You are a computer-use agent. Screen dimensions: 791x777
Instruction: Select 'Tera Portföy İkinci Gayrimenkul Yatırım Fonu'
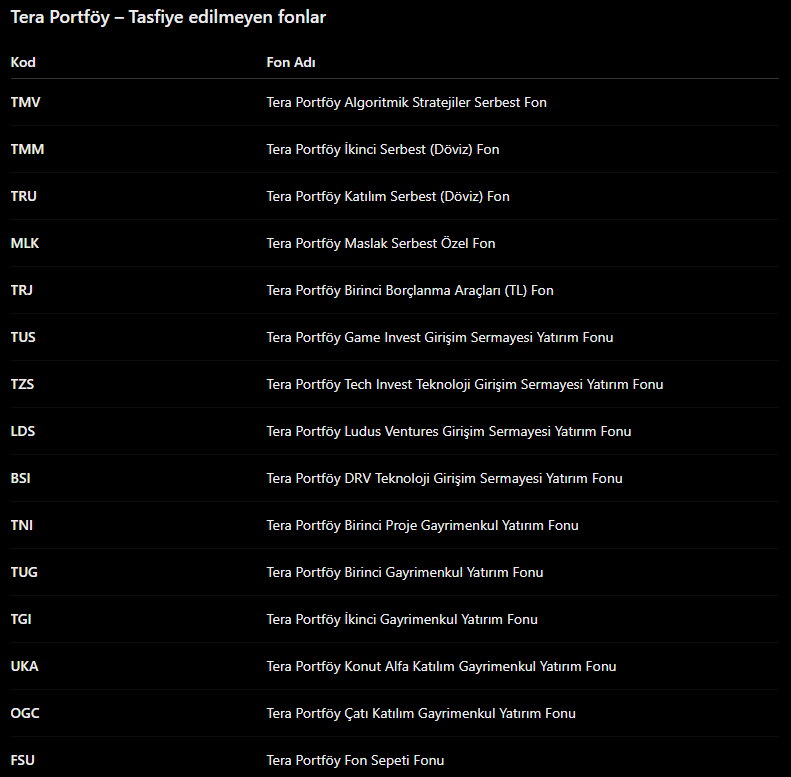(402, 619)
